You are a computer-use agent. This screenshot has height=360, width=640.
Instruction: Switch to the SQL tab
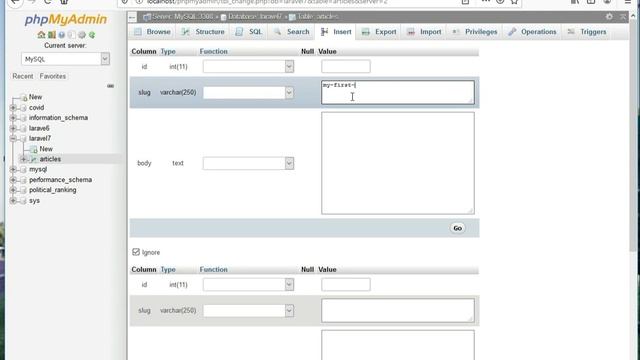[249, 32]
